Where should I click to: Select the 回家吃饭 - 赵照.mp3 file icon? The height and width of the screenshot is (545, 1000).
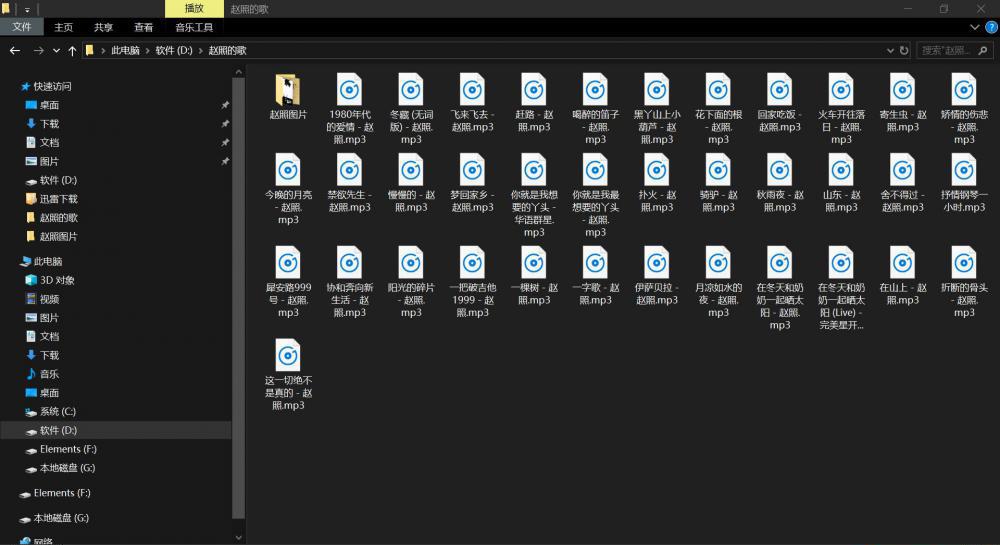coord(779,90)
